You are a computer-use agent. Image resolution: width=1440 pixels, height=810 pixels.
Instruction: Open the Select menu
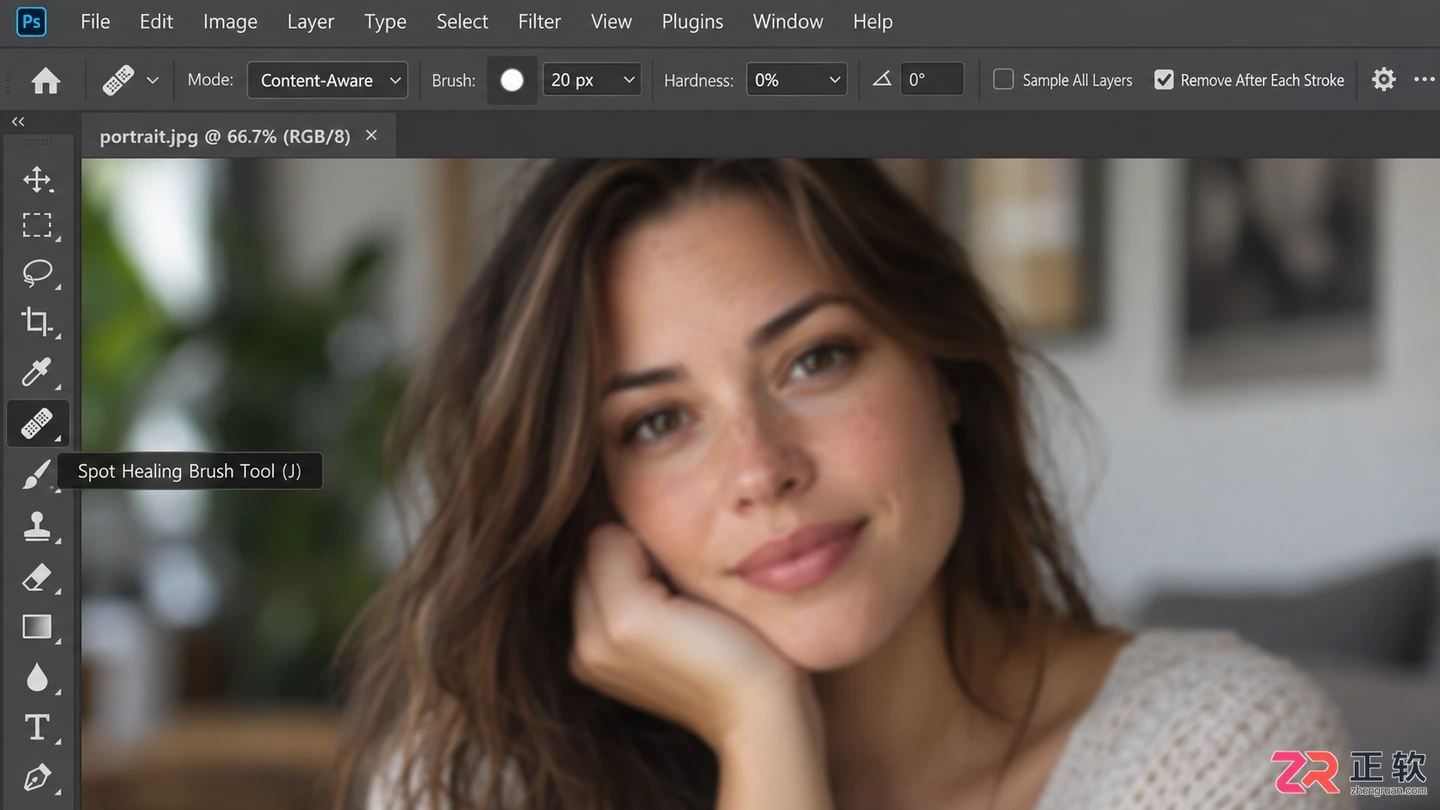coord(462,21)
